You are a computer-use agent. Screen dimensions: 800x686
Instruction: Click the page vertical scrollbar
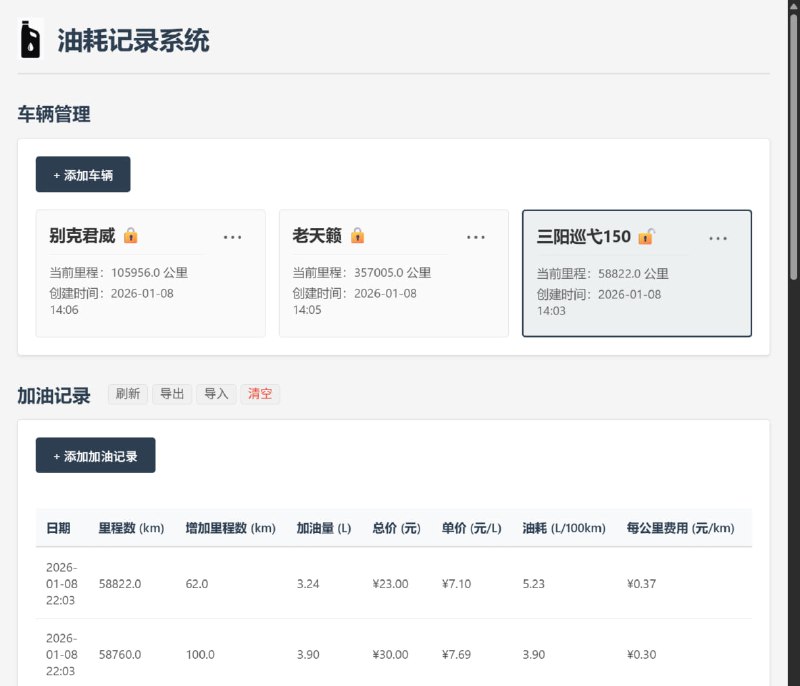[x=794, y=140]
